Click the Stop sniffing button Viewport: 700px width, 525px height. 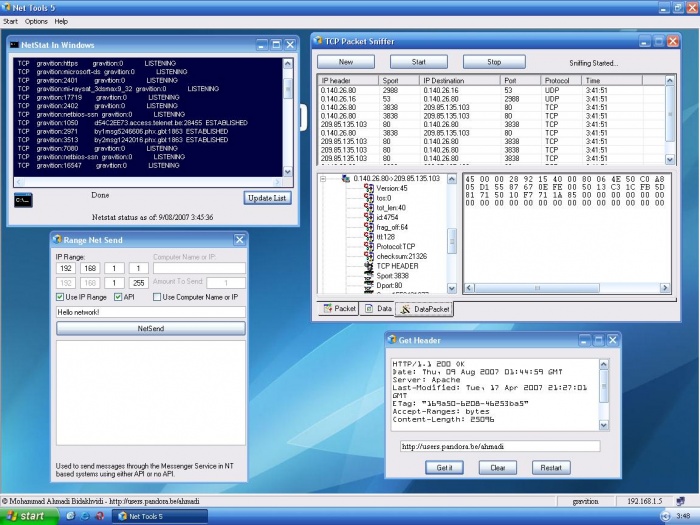(x=494, y=62)
